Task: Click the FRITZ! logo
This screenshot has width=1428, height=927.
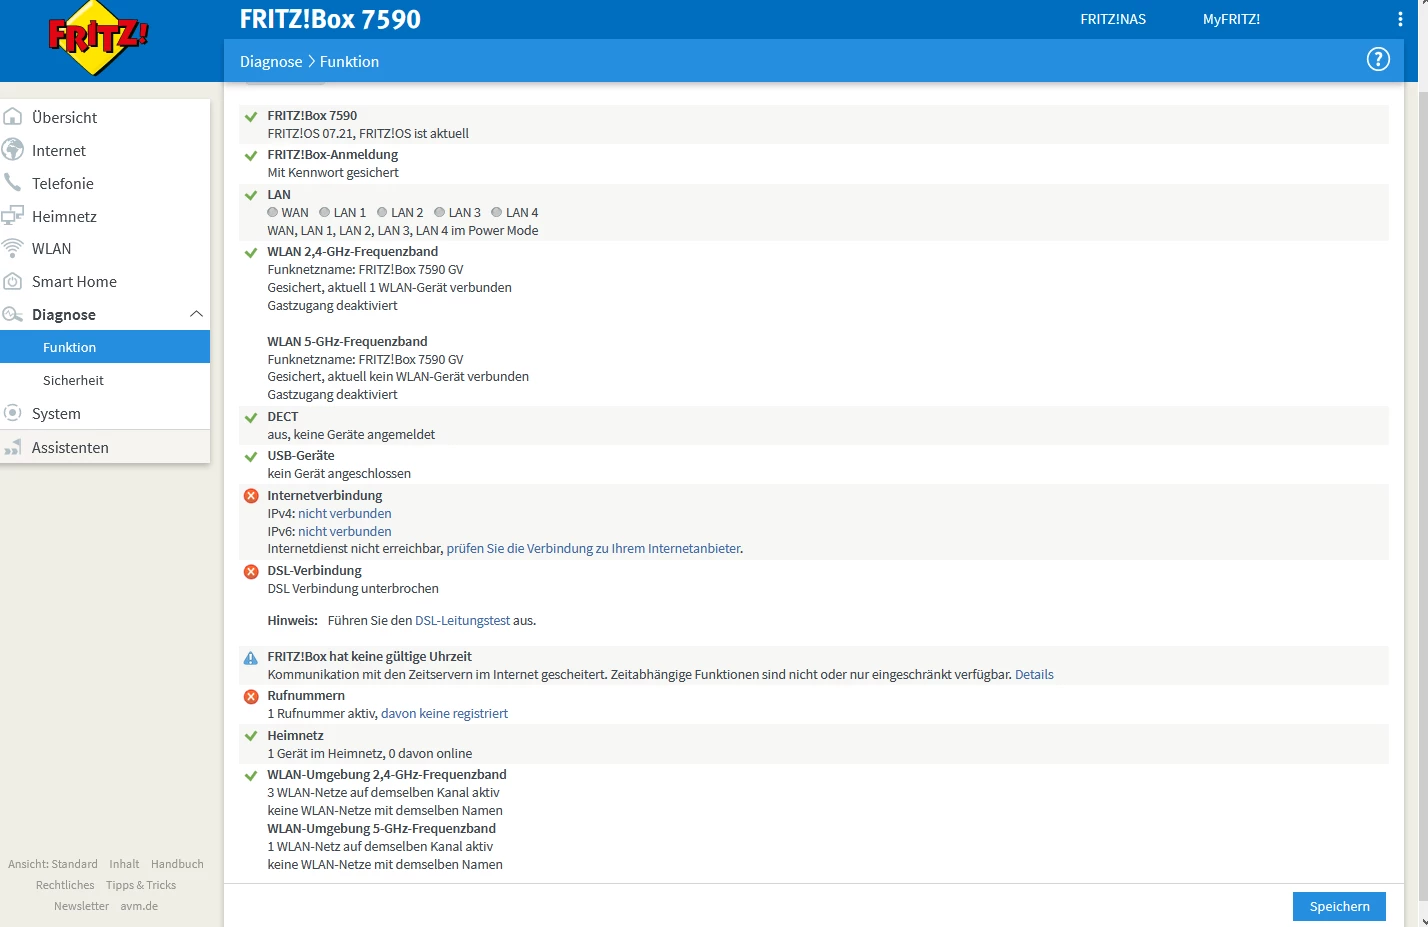Action: pos(98,38)
